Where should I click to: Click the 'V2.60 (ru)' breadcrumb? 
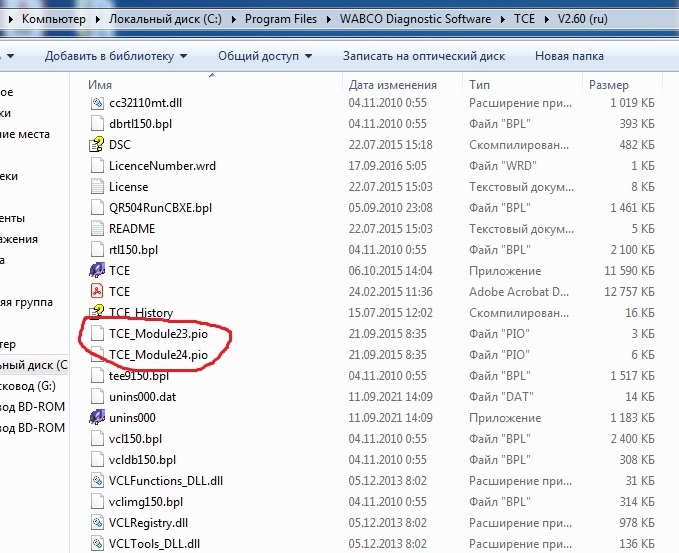click(582, 19)
